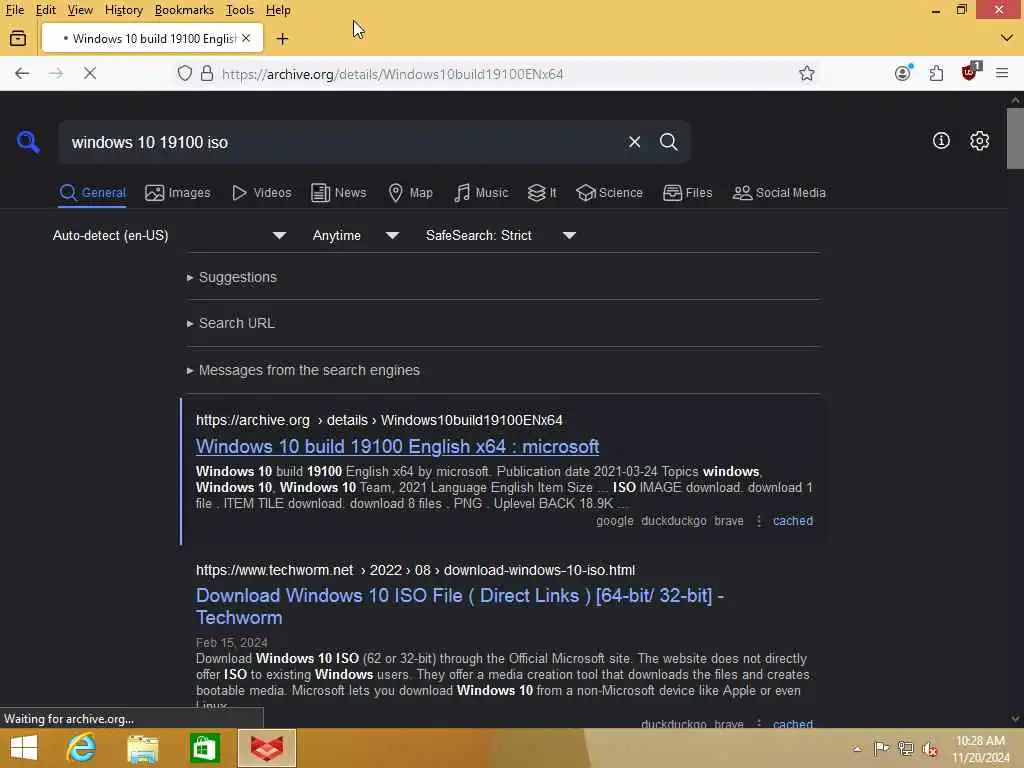This screenshot has width=1024, height=768.
Task: Click the search box with windows 10 19100 iso
Action: click(340, 142)
